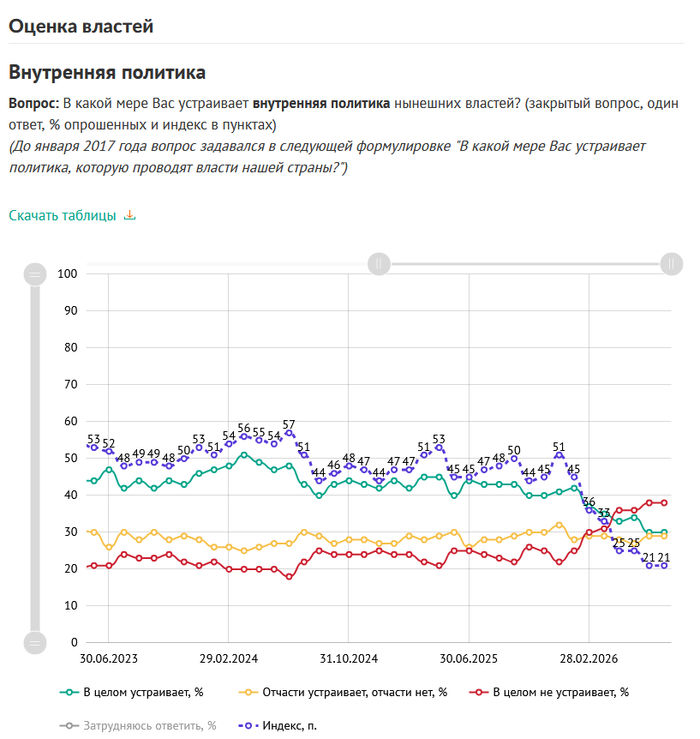This screenshot has height=739, width=700.
Task: Toggle the Отчасти устраивает, отчасти нет series
Action: point(343,692)
